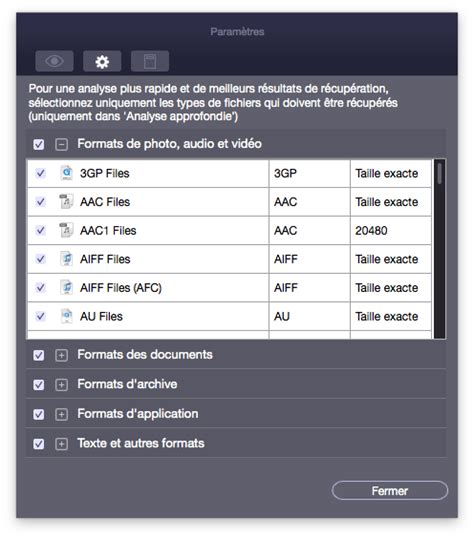Click the Fermer button
The height and width of the screenshot is (538, 474).
pyautogui.click(x=390, y=491)
